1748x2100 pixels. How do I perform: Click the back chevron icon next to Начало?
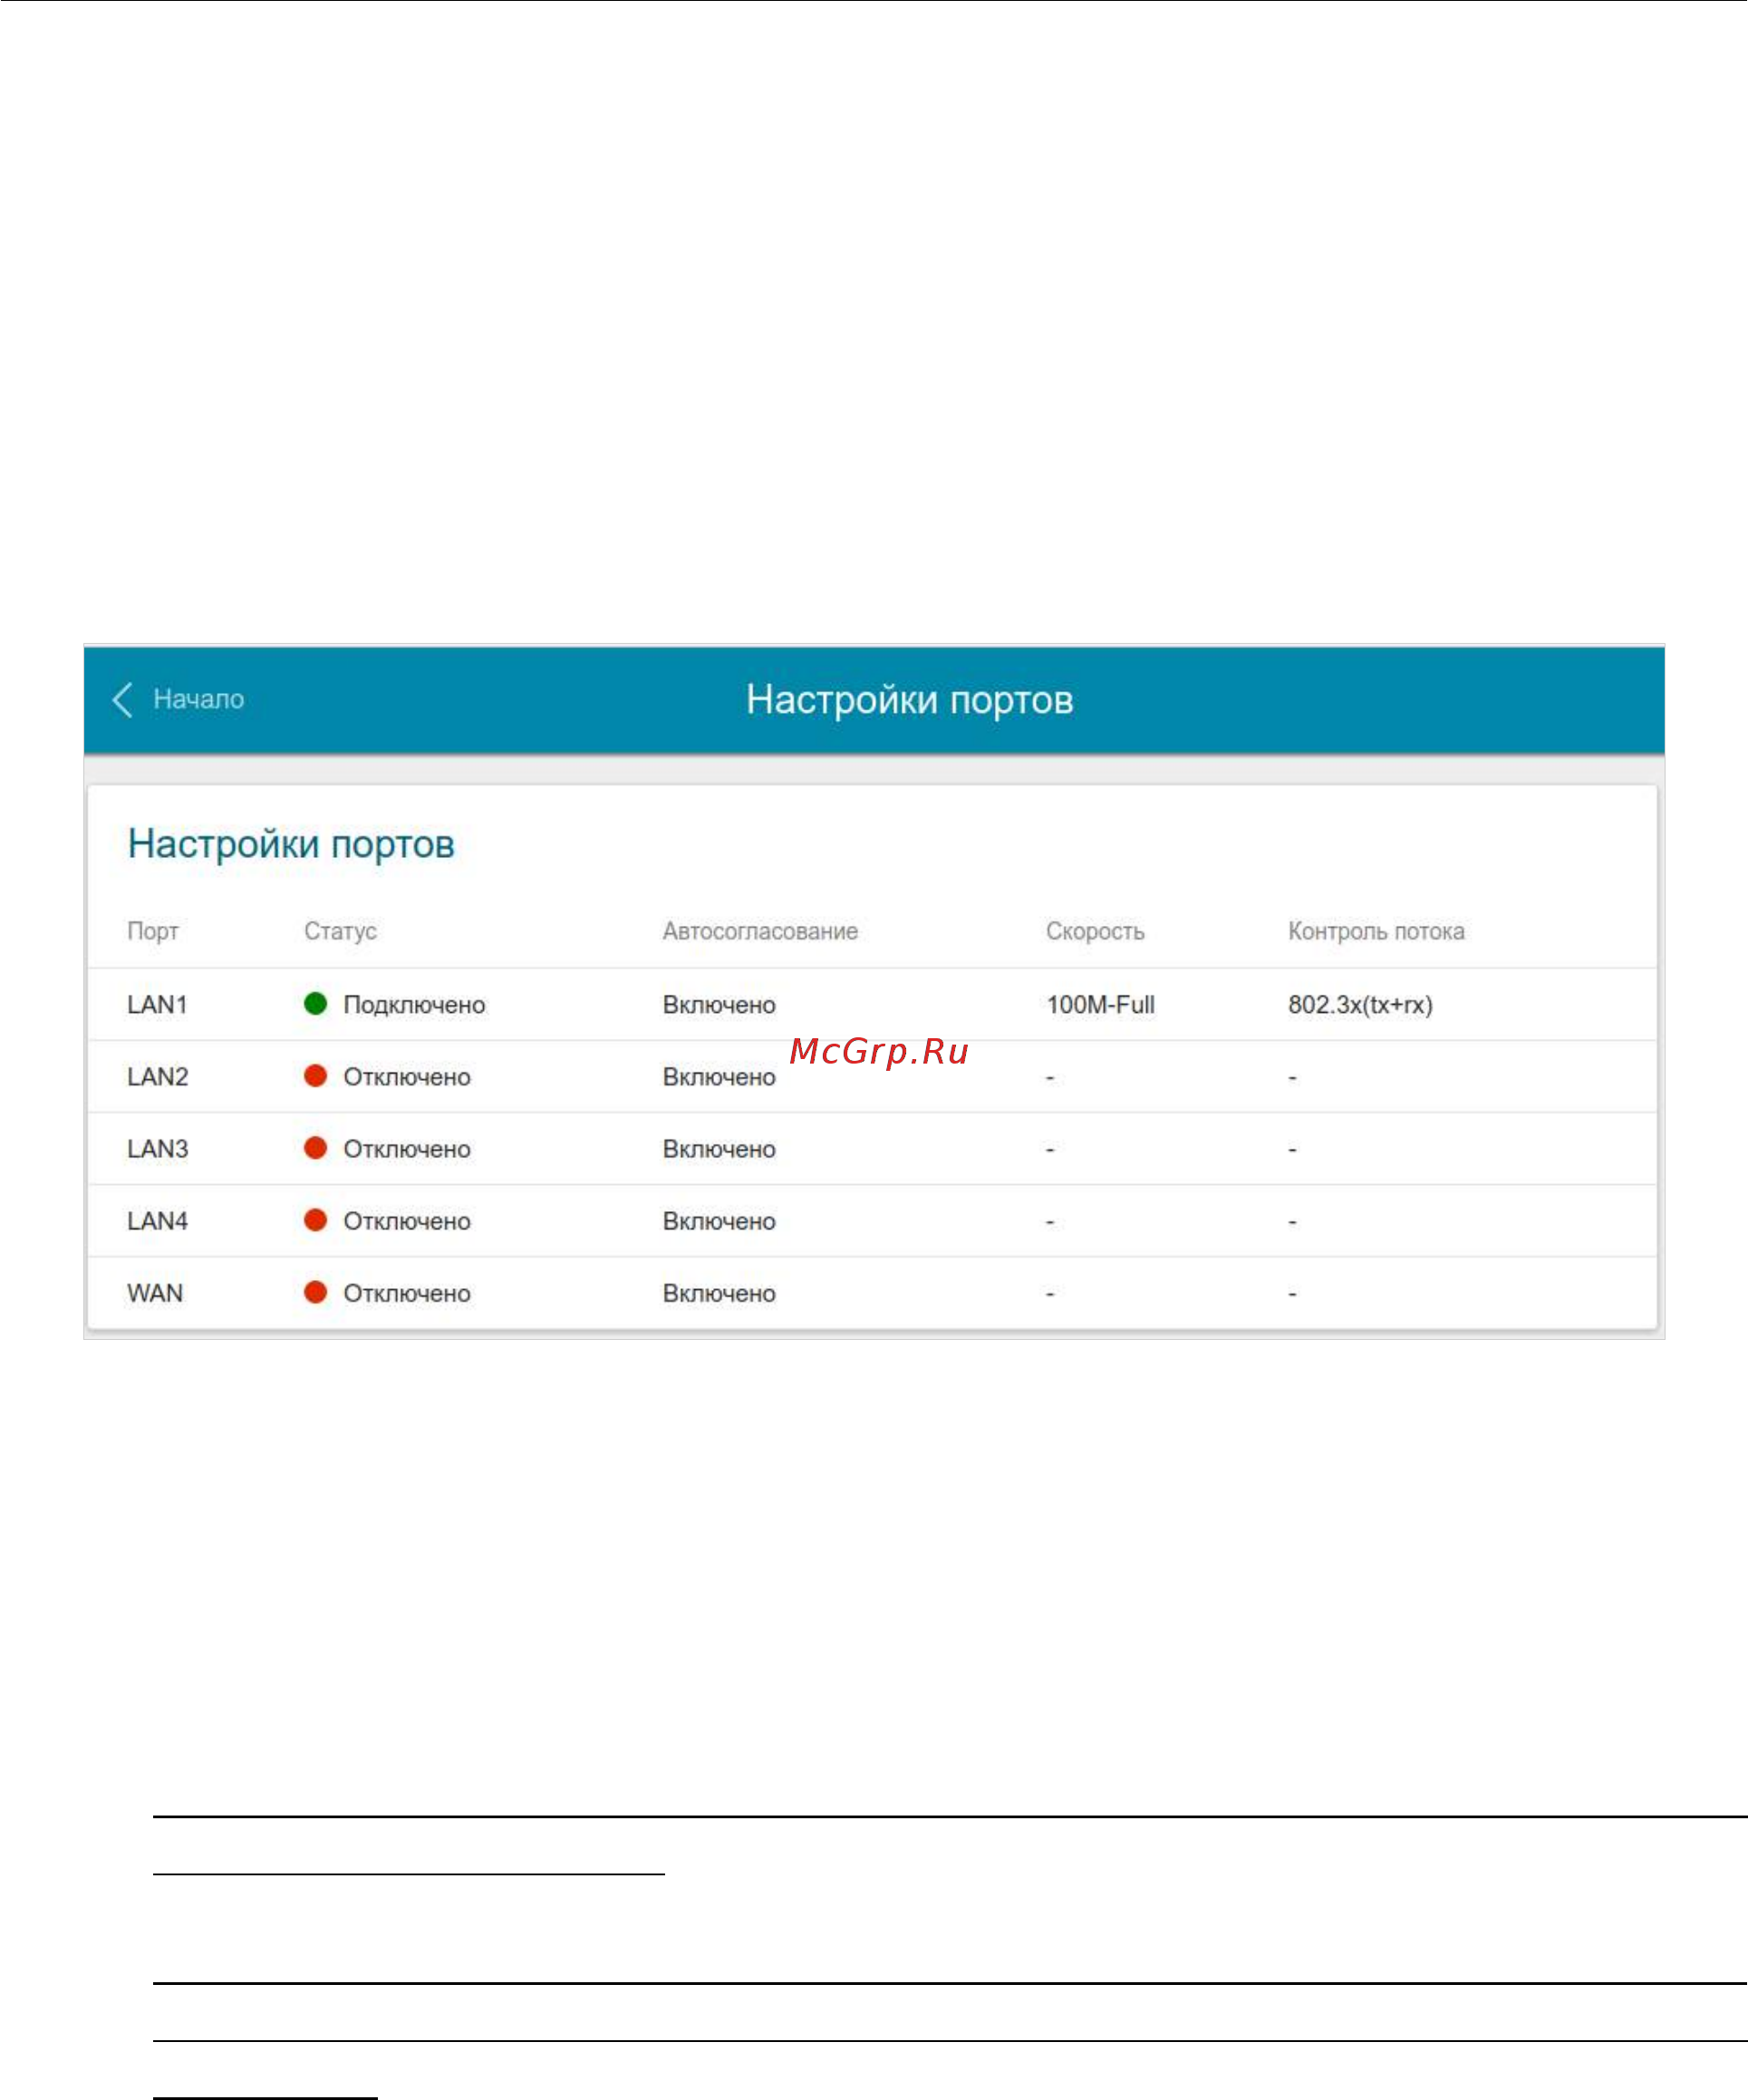122,700
